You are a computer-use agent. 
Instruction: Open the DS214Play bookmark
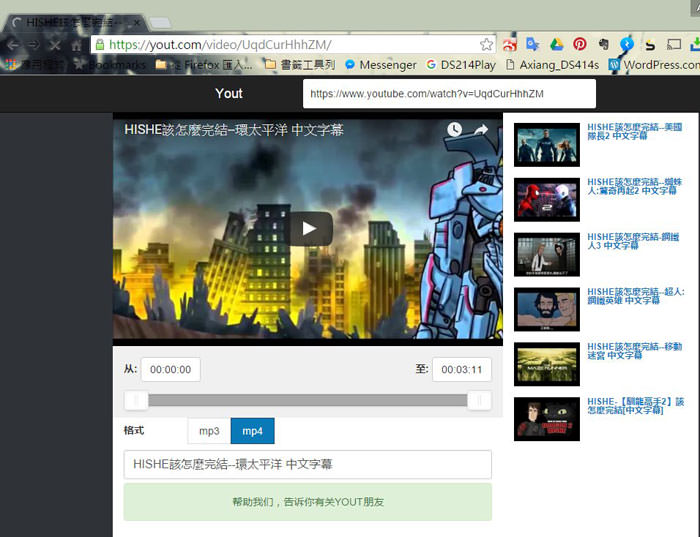[x=460, y=65]
